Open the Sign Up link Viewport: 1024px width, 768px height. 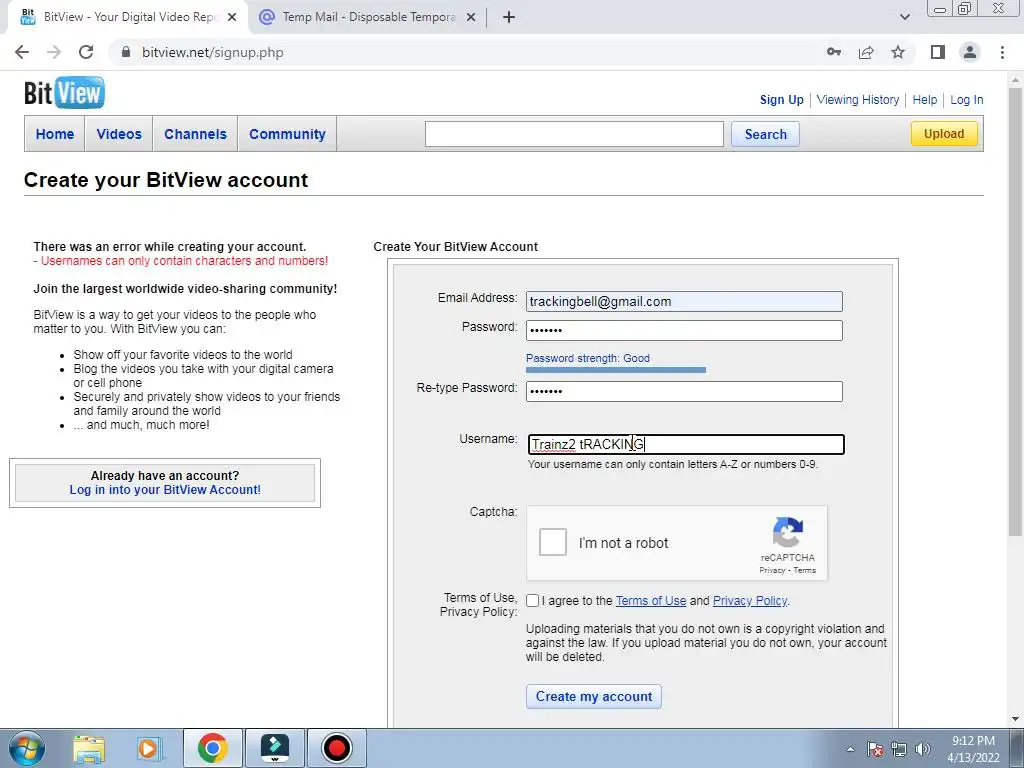pyautogui.click(x=781, y=100)
